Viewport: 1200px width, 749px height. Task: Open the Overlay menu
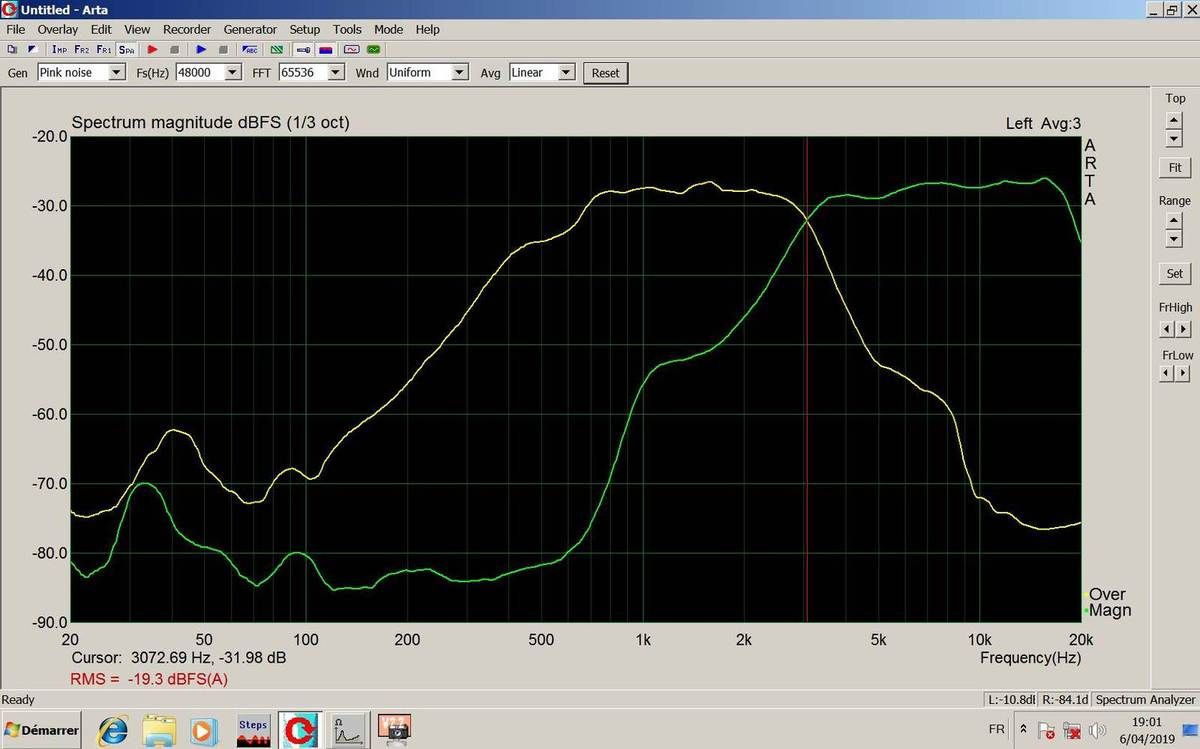pyautogui.click(x=58, y=29)
